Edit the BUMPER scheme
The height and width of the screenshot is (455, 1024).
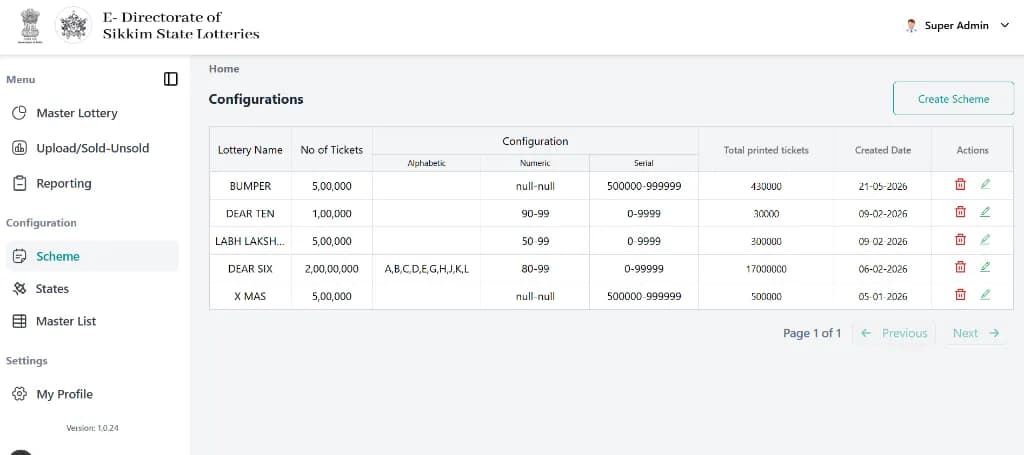pyautogui.click(x=985, y=185)
